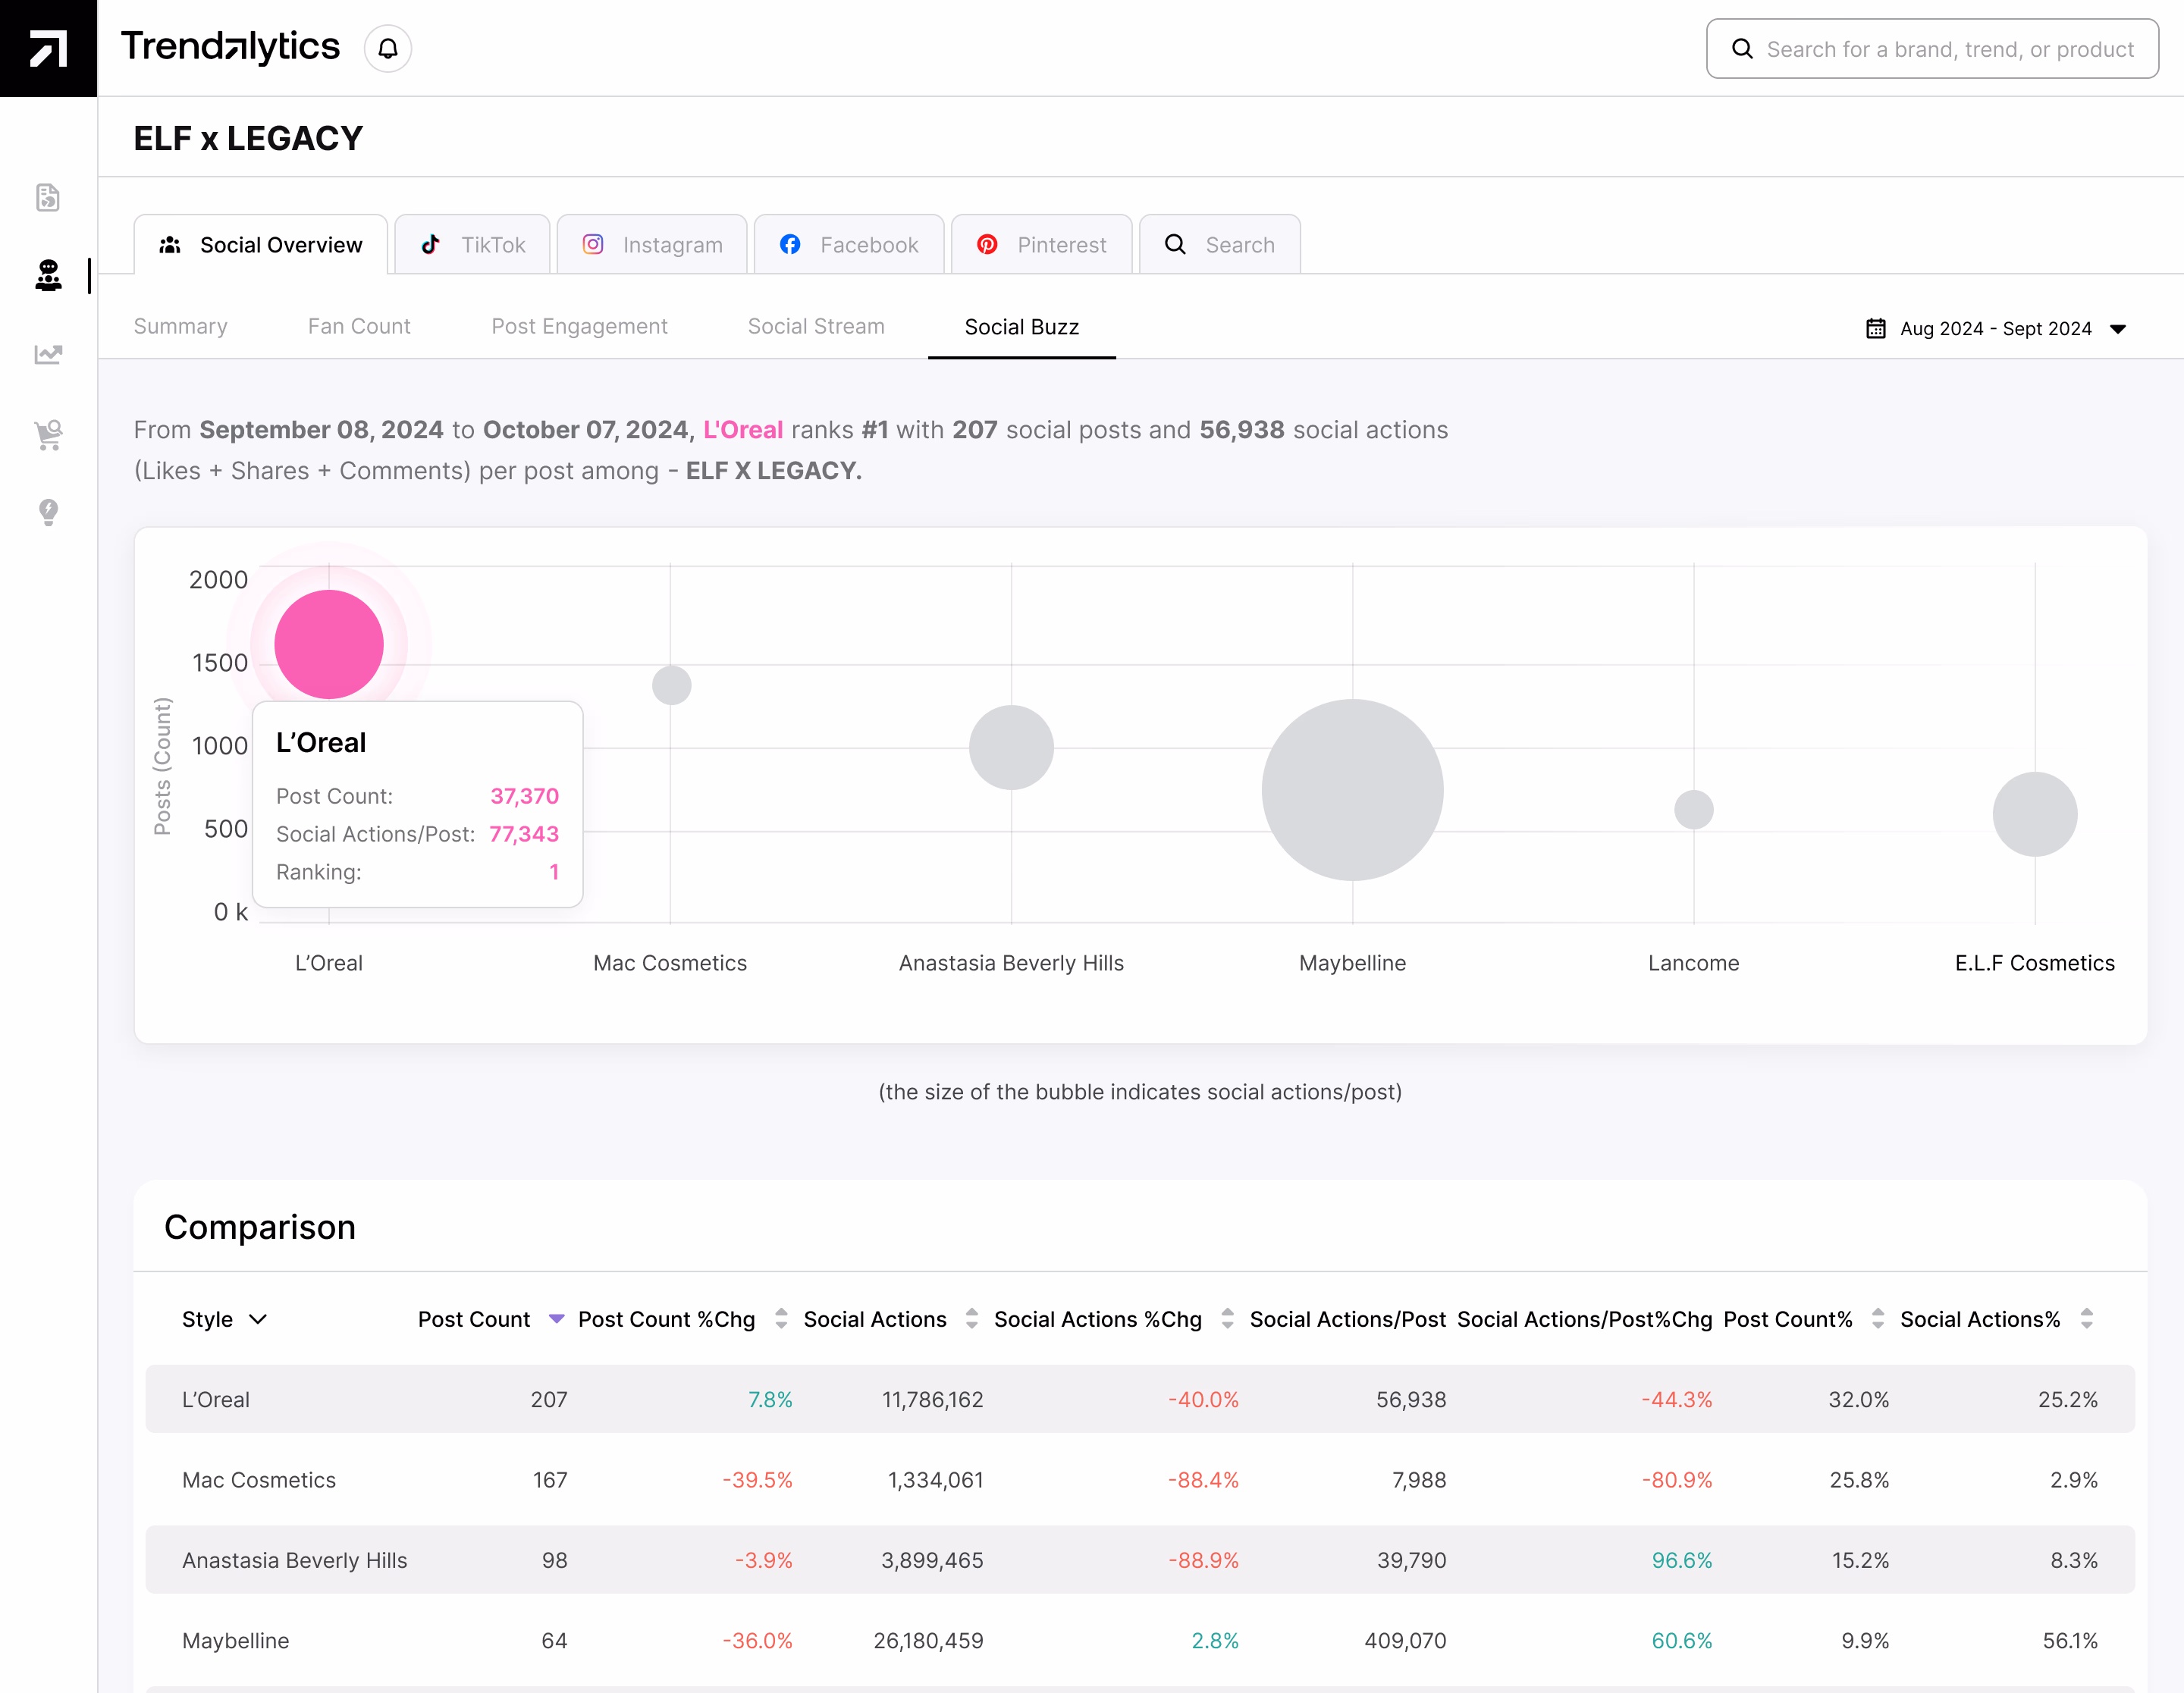
Task: Open the Pinterest tab
Action: pyautogui.click(x=1041, y=245)
